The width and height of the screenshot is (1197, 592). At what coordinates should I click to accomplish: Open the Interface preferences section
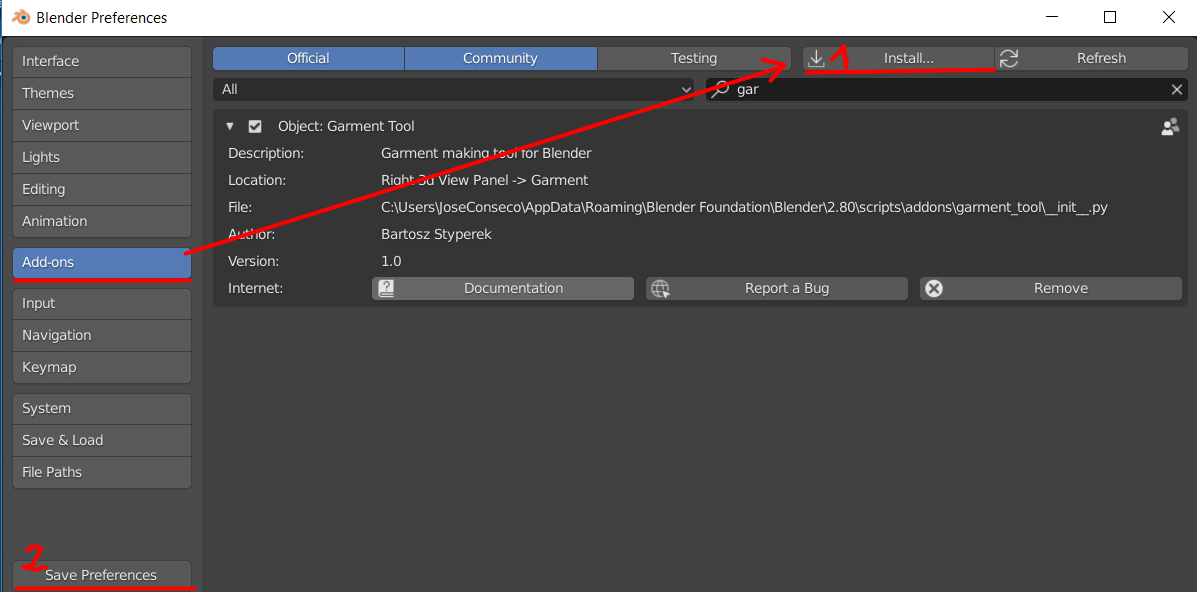pyautogui.click(x=102, y=61)
